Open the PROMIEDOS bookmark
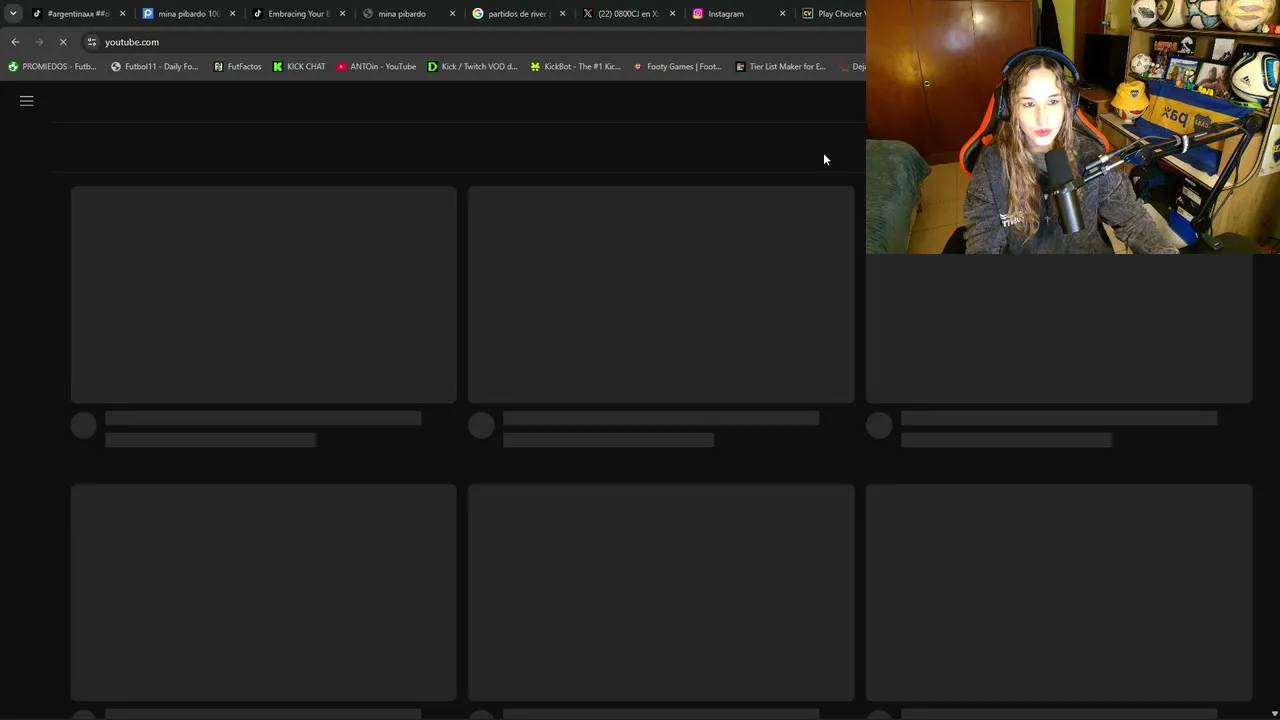Screen dimensions: 1280x720 52,67
